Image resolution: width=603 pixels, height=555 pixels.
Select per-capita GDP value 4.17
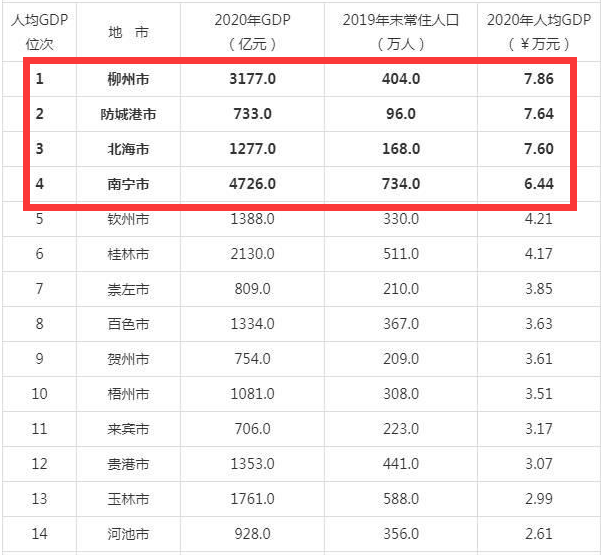(x=539, y=254)
